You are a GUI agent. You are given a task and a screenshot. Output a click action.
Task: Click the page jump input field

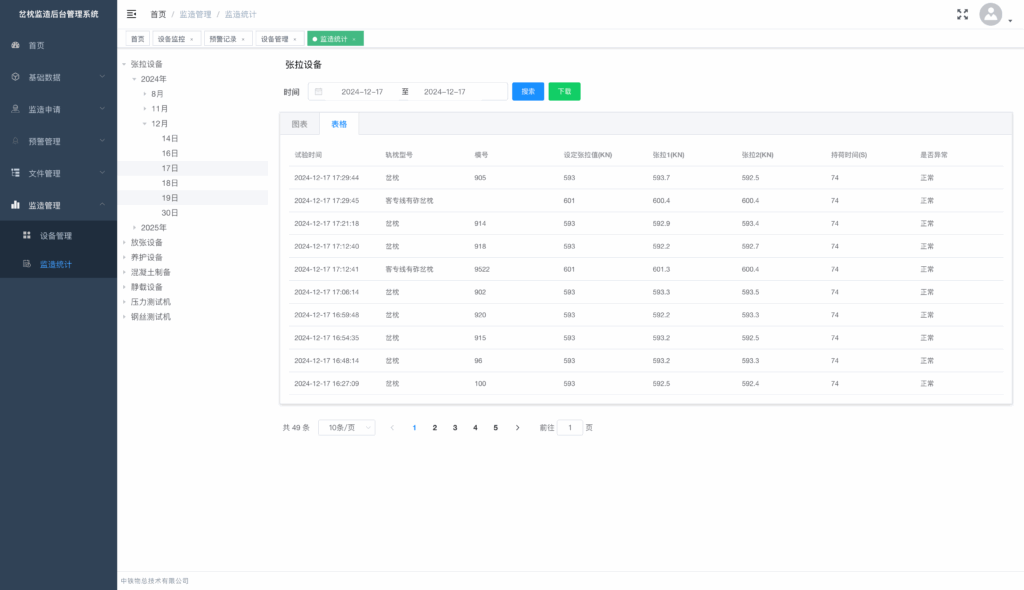569,427
